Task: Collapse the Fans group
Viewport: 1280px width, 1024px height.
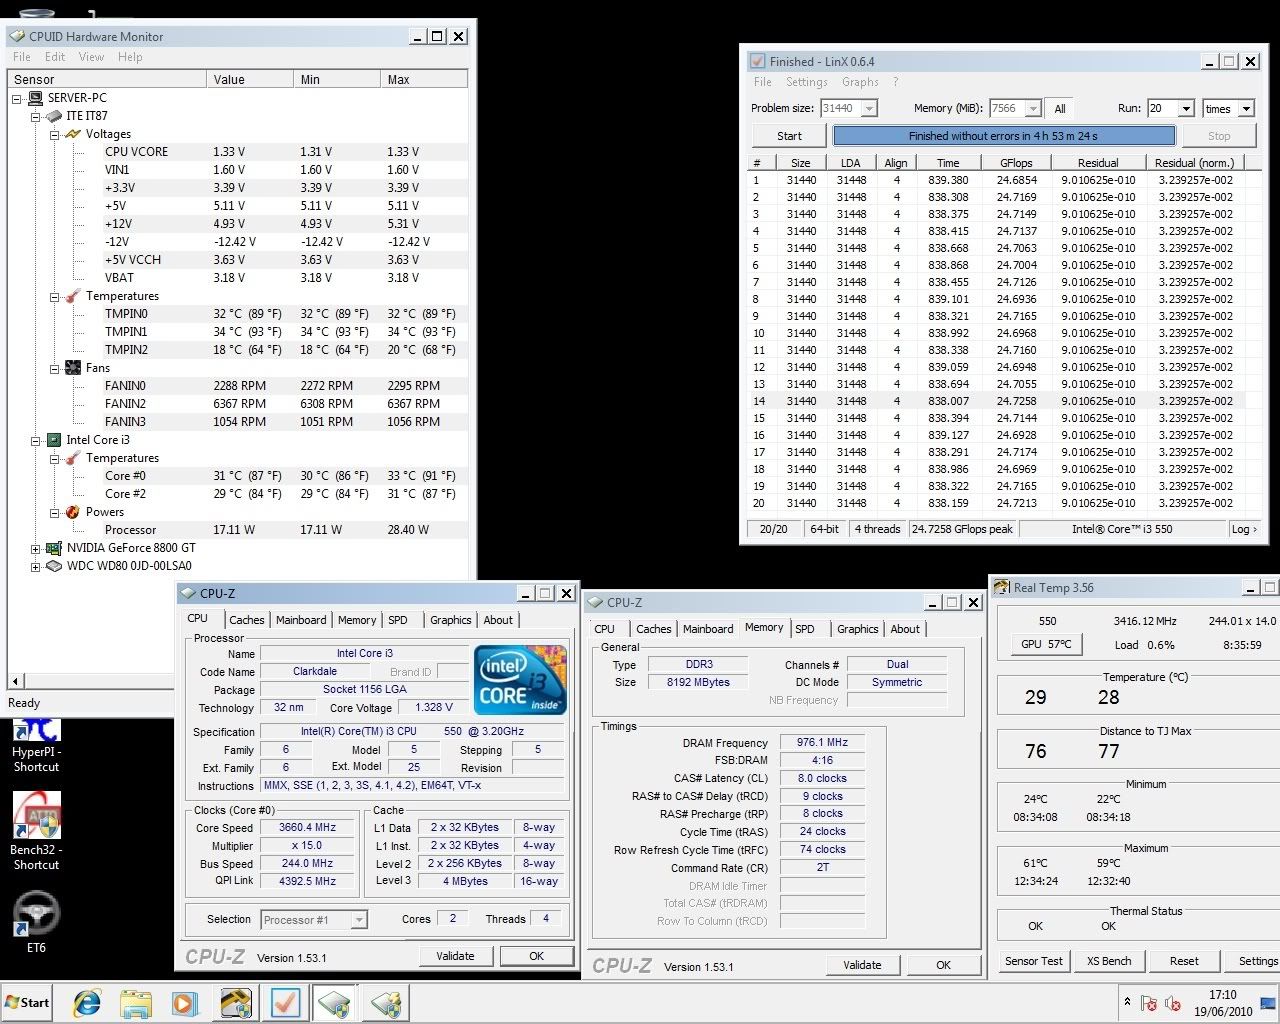Action: point(55,368)
